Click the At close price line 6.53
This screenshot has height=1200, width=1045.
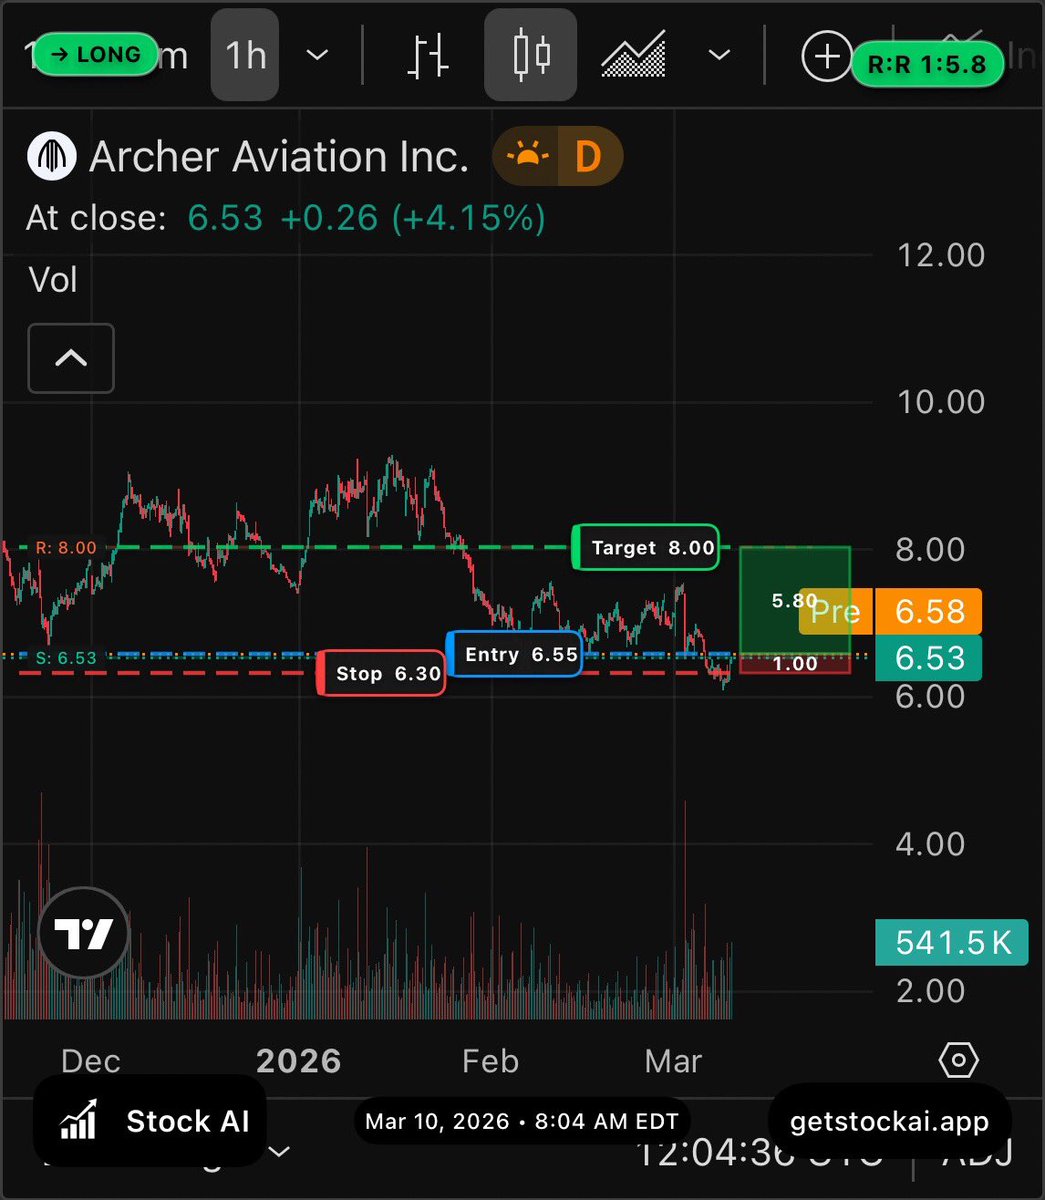pyautogui.click(x=226, y=218)
